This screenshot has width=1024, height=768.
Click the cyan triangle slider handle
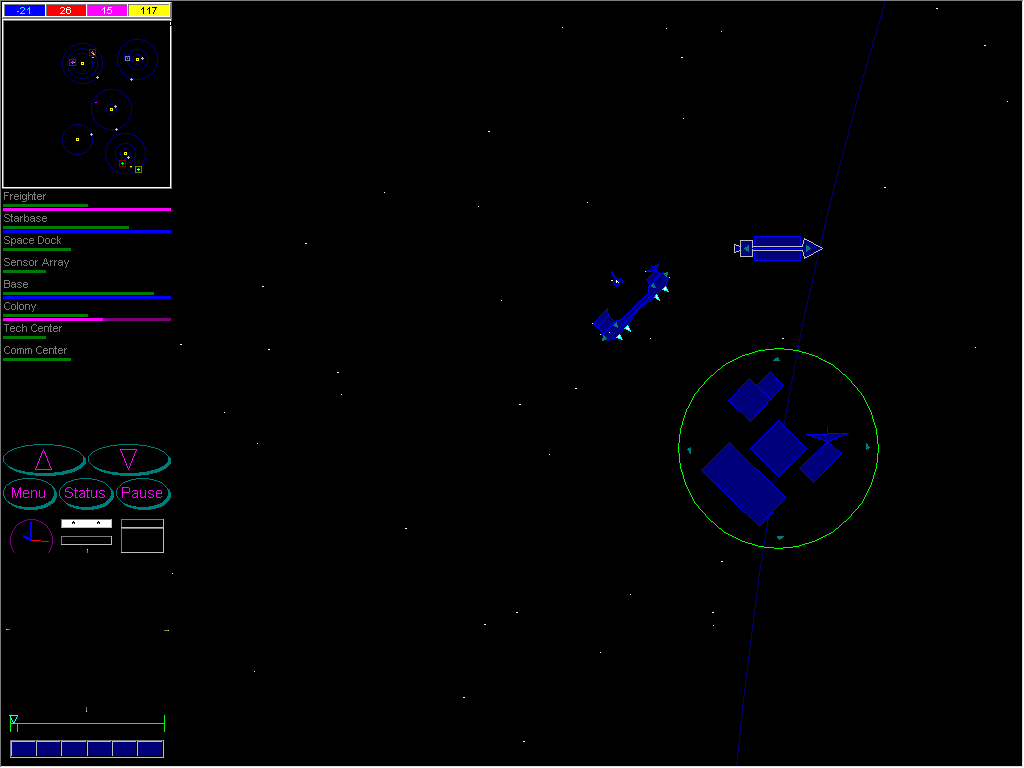pyautogui.click(x=14, y=720)
